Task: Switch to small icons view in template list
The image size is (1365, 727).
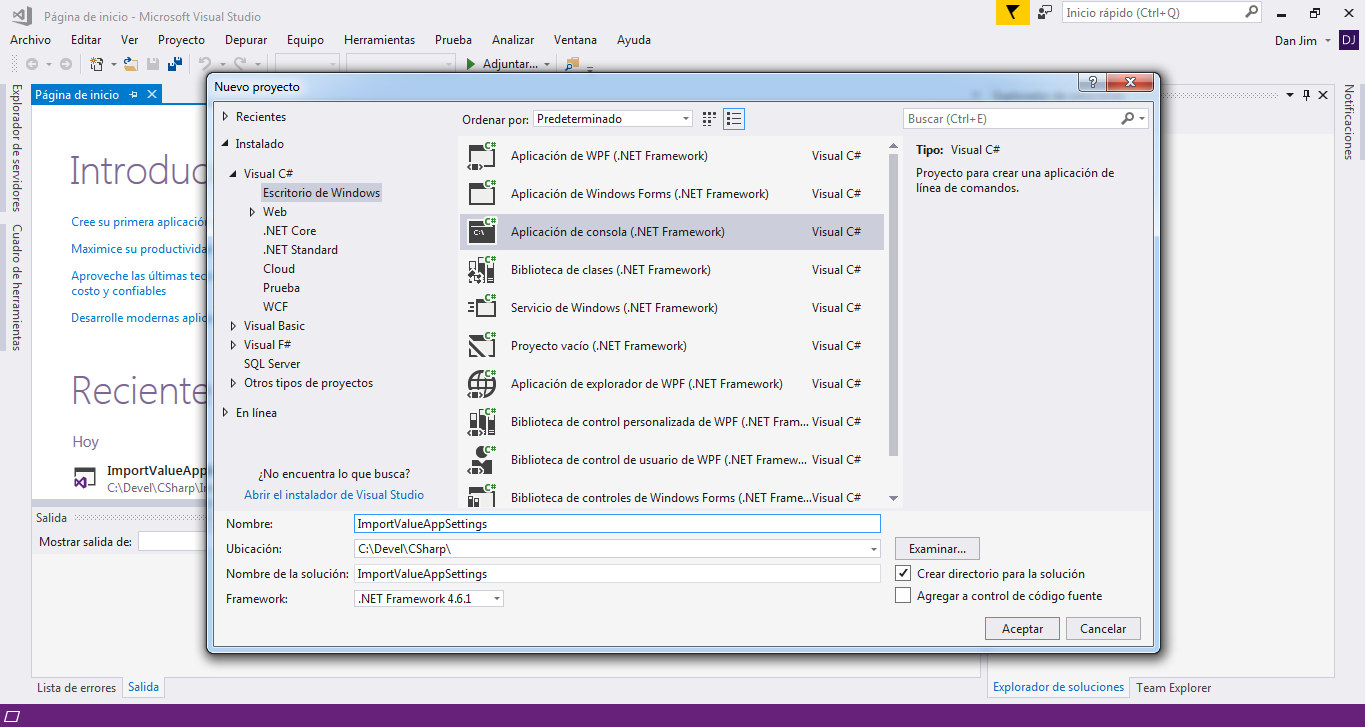Action: pyautogui.click(x=709, y=119)
